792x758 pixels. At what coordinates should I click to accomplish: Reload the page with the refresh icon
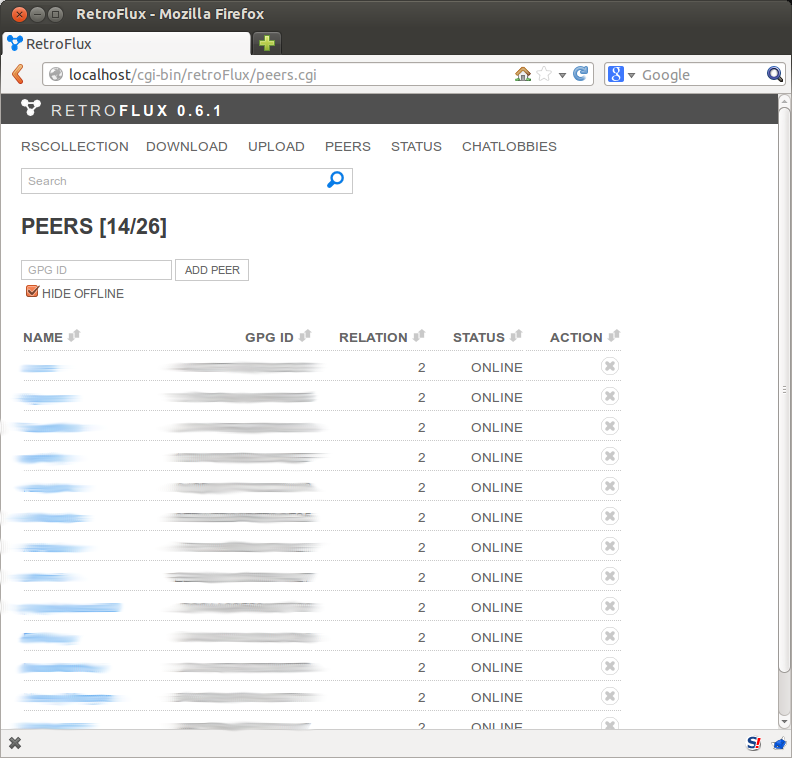(x=580, y=74)
